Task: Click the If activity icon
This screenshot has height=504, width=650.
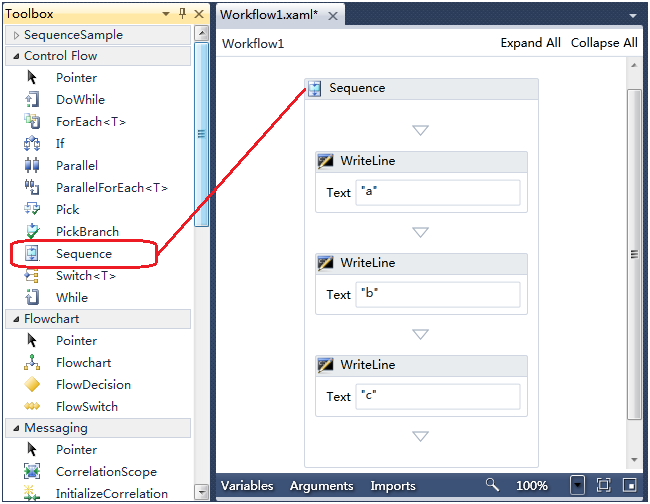Action: 32,143
